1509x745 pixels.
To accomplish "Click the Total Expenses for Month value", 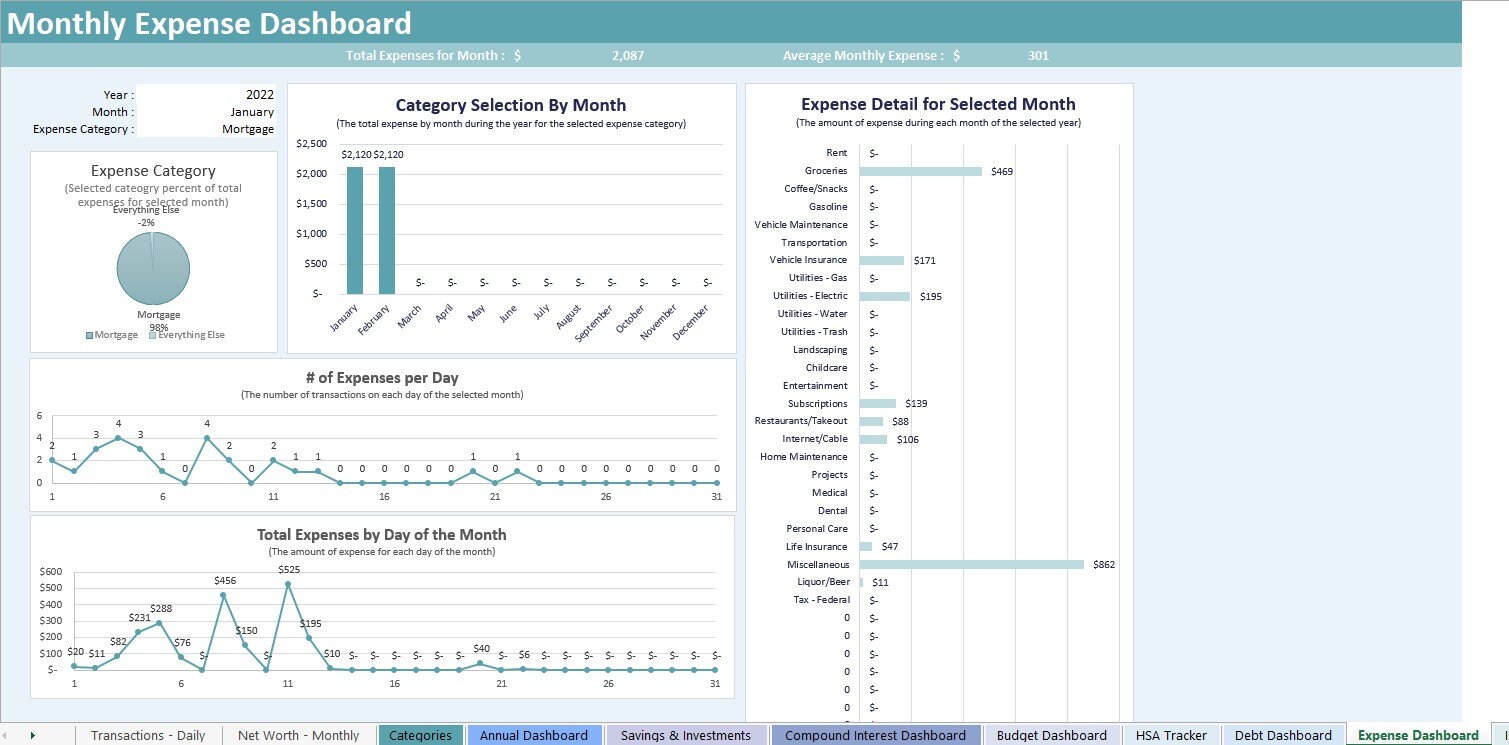I will (627, 55).
